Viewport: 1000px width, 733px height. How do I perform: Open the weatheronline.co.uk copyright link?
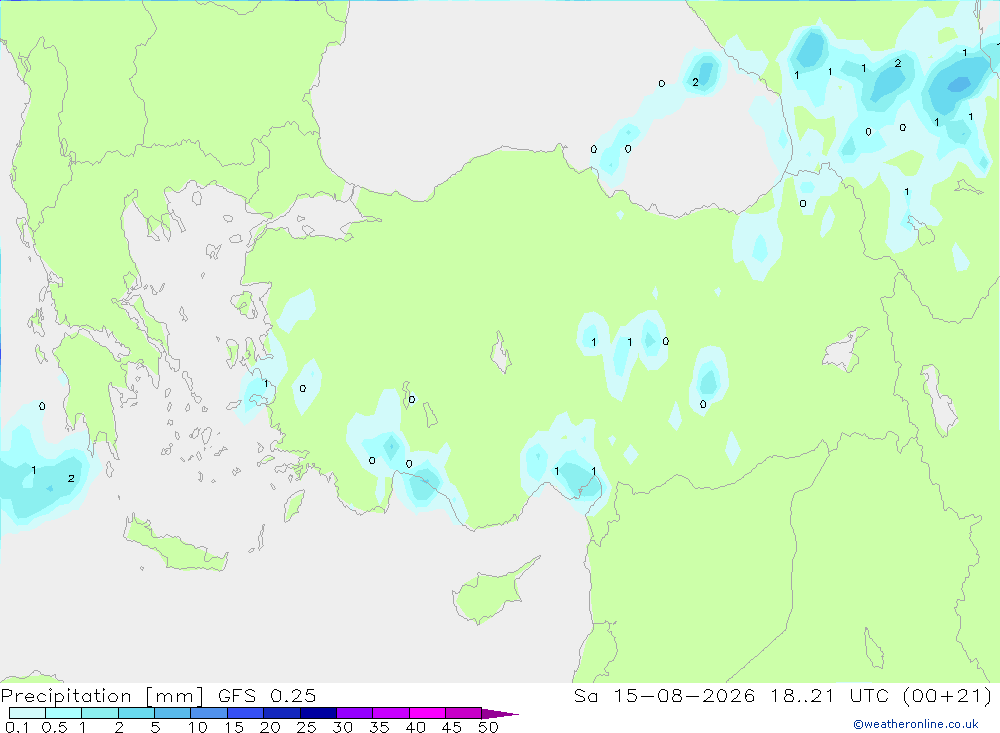(916, 724)
